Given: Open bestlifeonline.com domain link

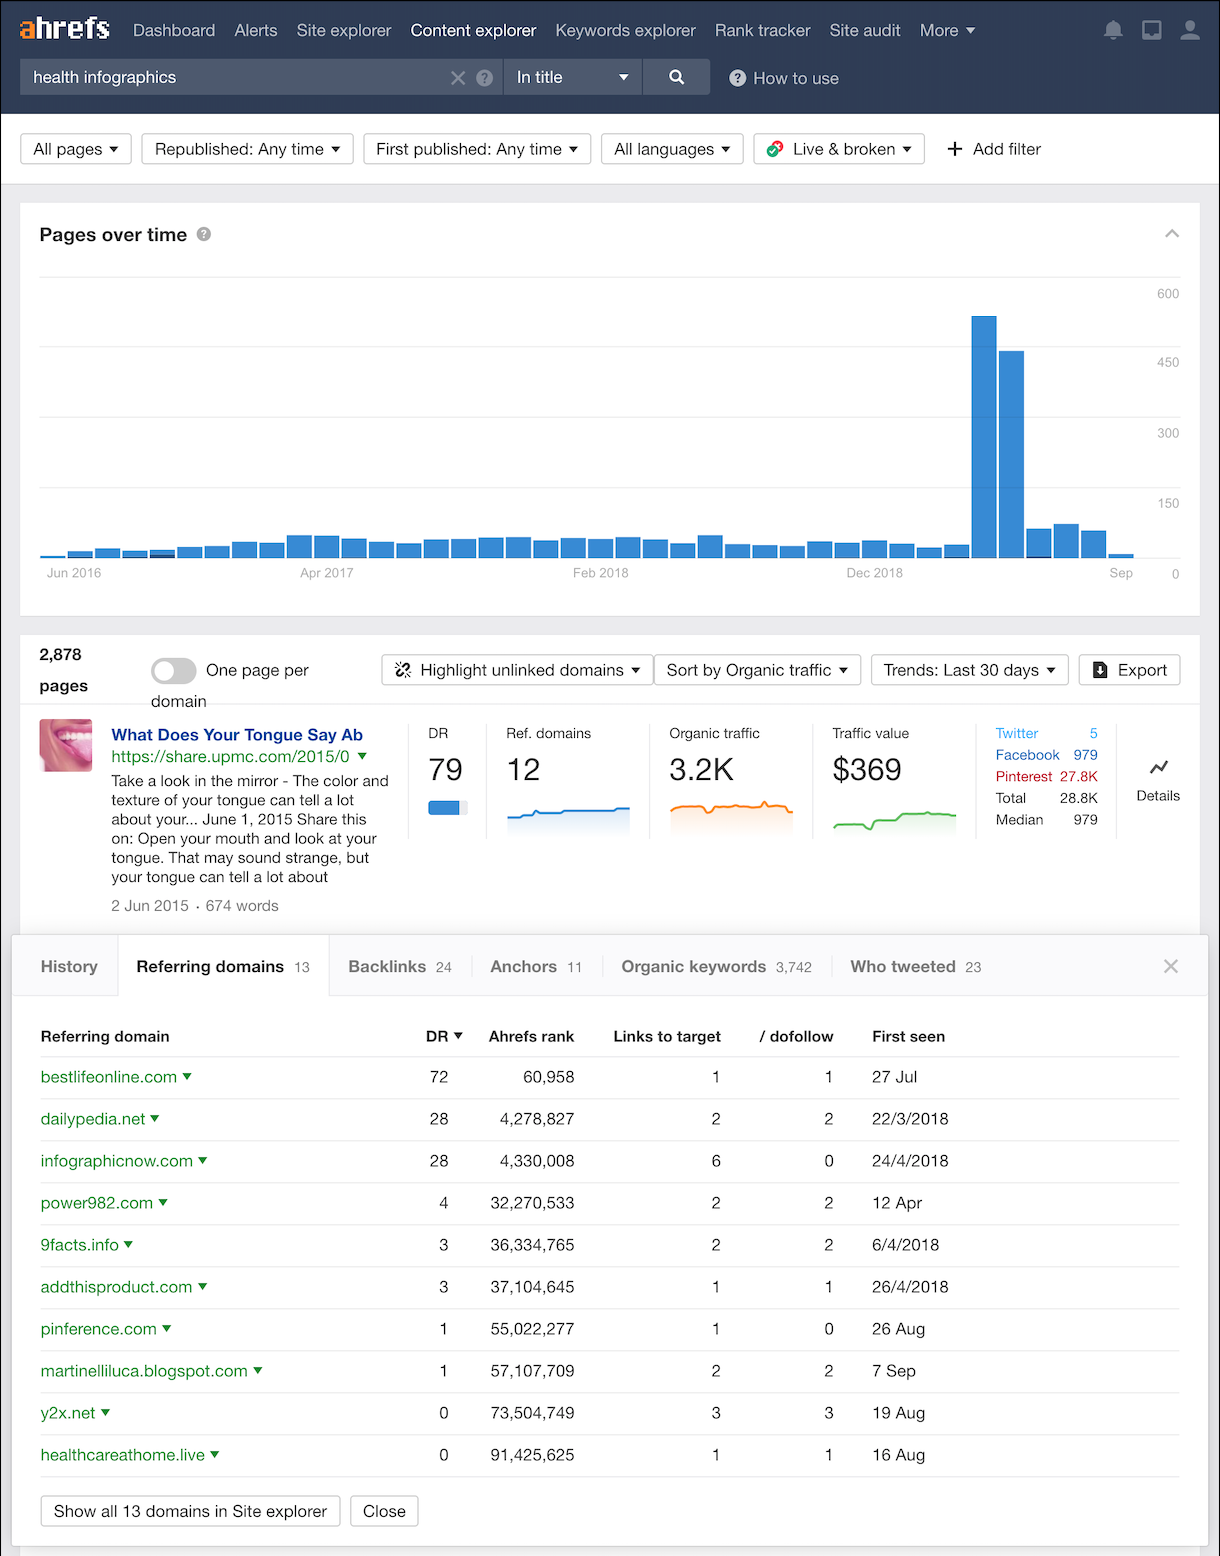Looking at the screenshot, I should click(109, 1077).
